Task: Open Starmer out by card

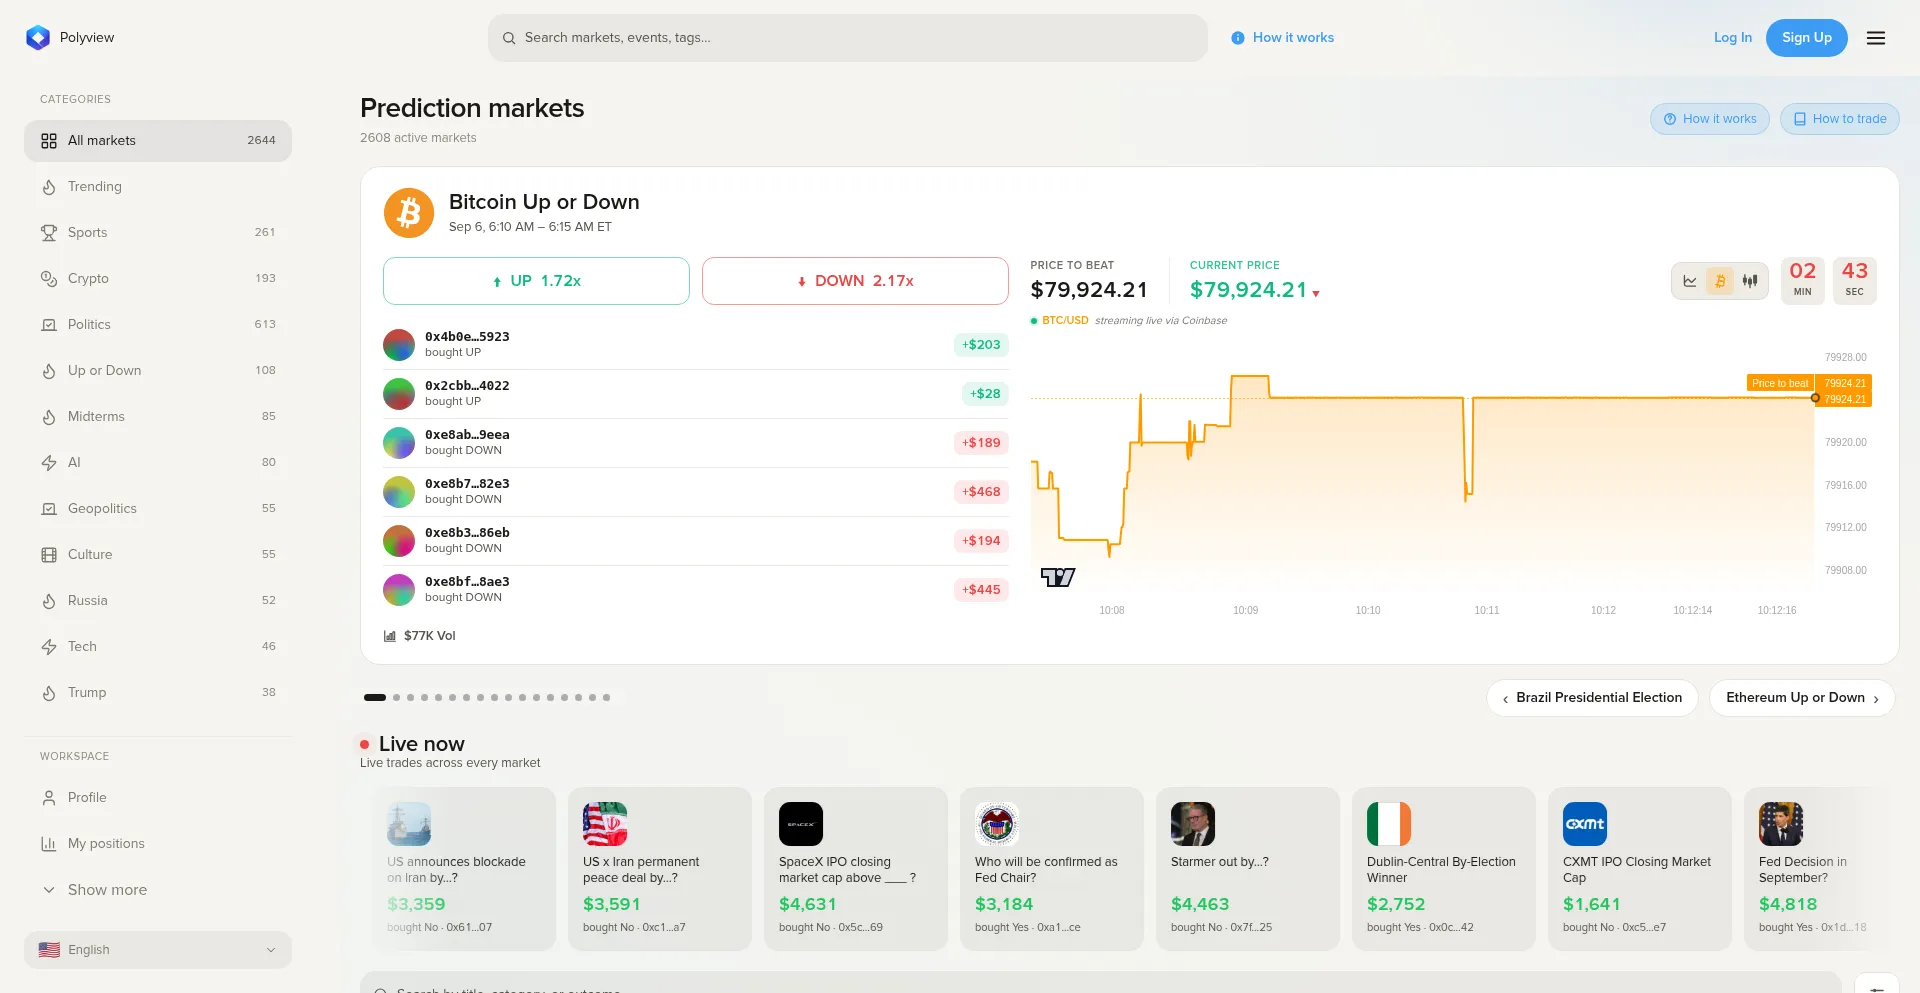Action: pos(1248,869)
